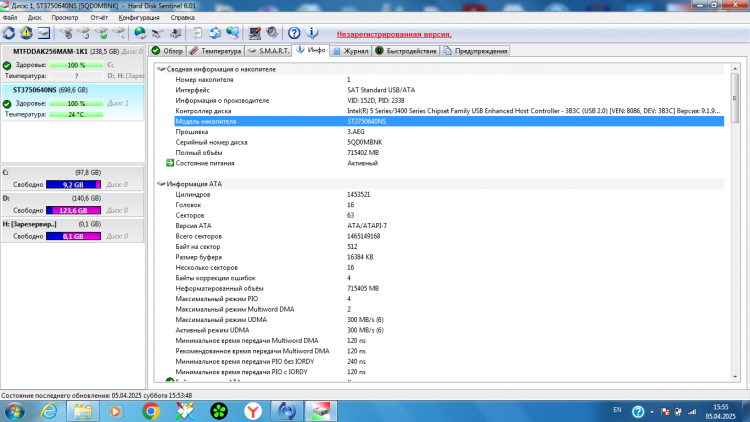Click the D: free space 123,6 GB bar
Image resolution: width=750 pixels, height=422 pixels.
click(x=73, y=211)
